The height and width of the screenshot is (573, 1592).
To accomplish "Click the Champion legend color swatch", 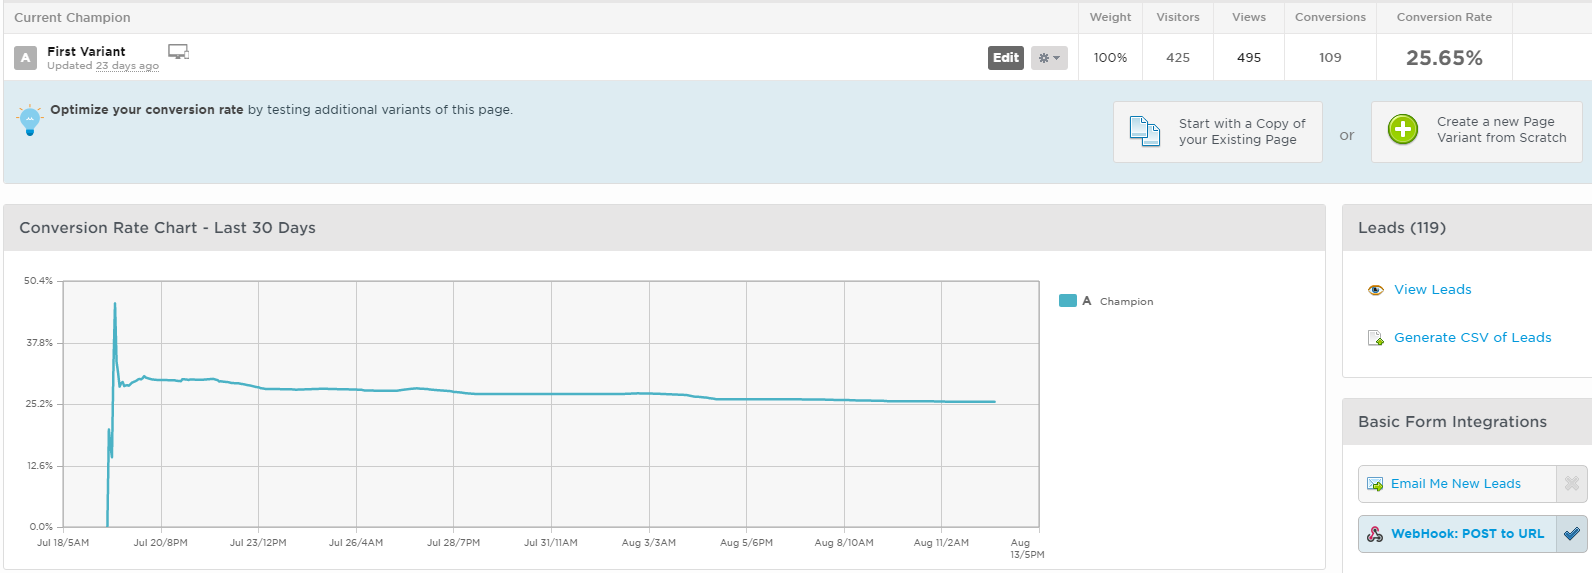I will point(1068,301).
